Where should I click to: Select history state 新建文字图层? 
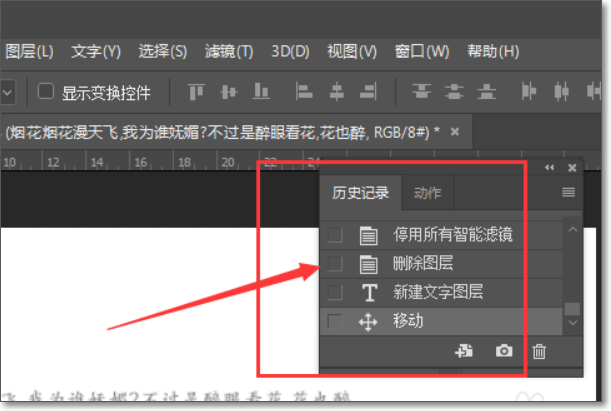(441, 292)
